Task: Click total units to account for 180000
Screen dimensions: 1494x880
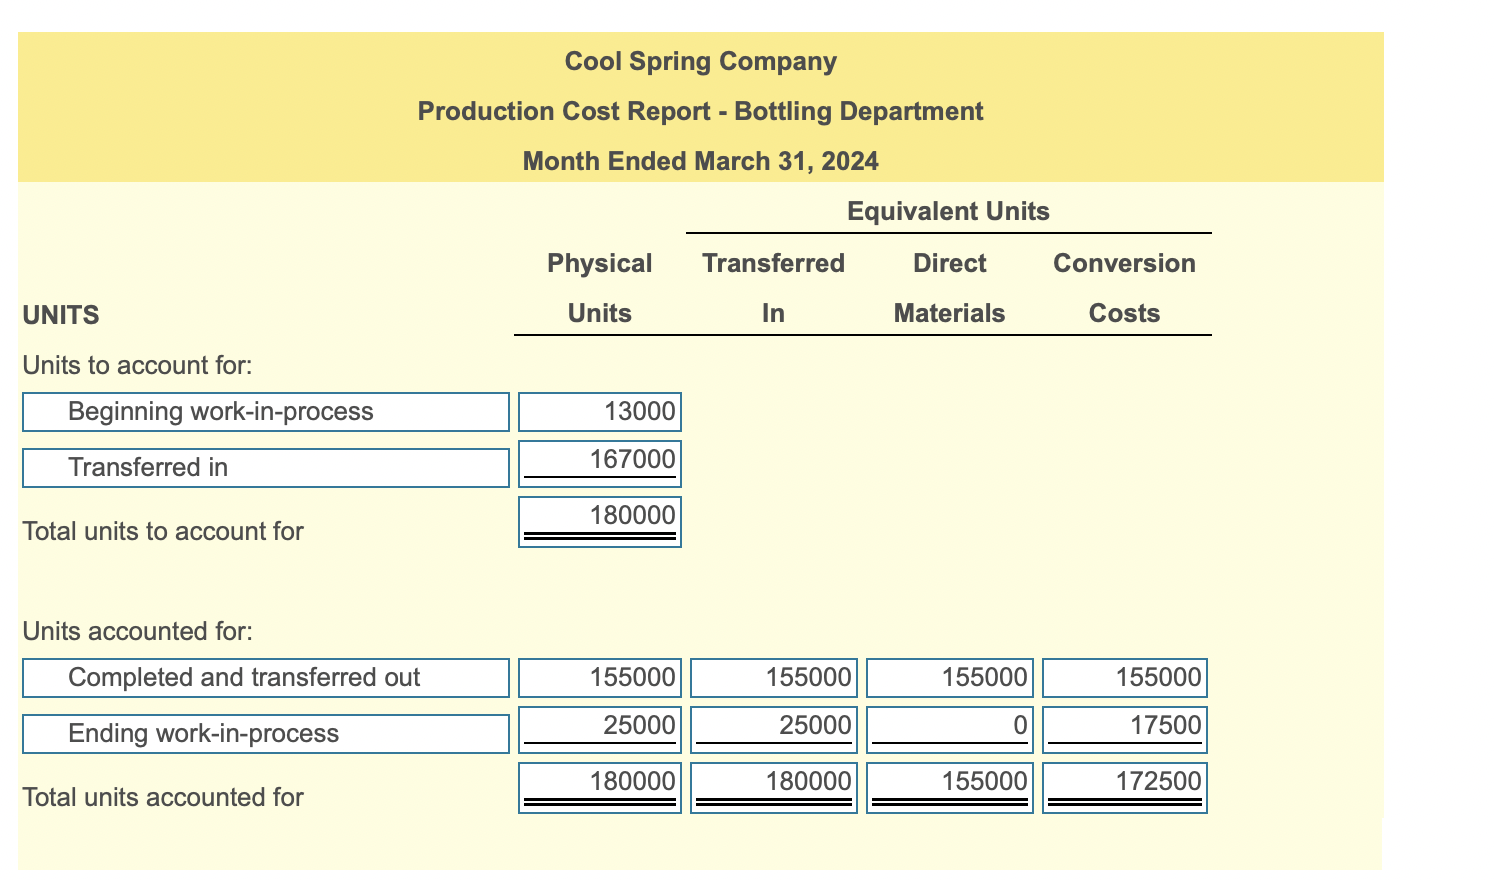Action: coord(600,522)
